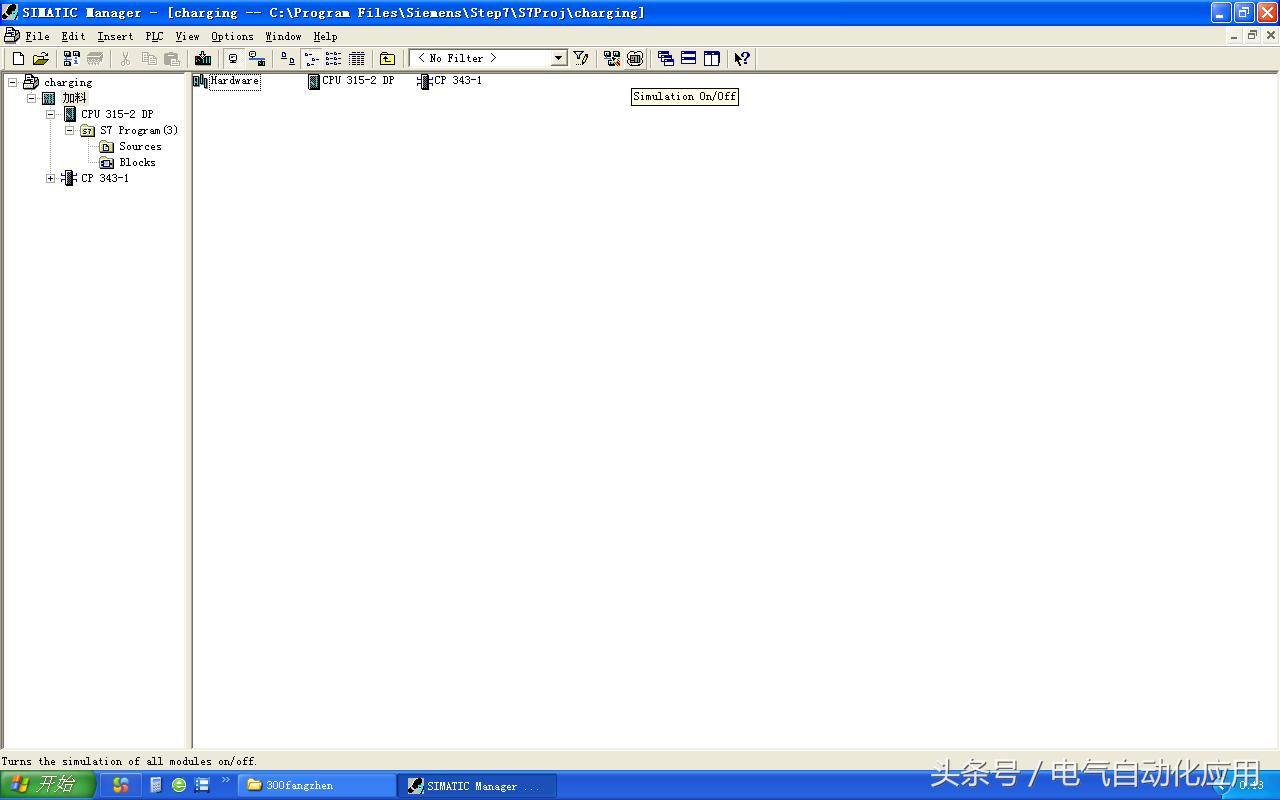
Task: Open a project using the Open folder icon
Action: pos(41,59)
